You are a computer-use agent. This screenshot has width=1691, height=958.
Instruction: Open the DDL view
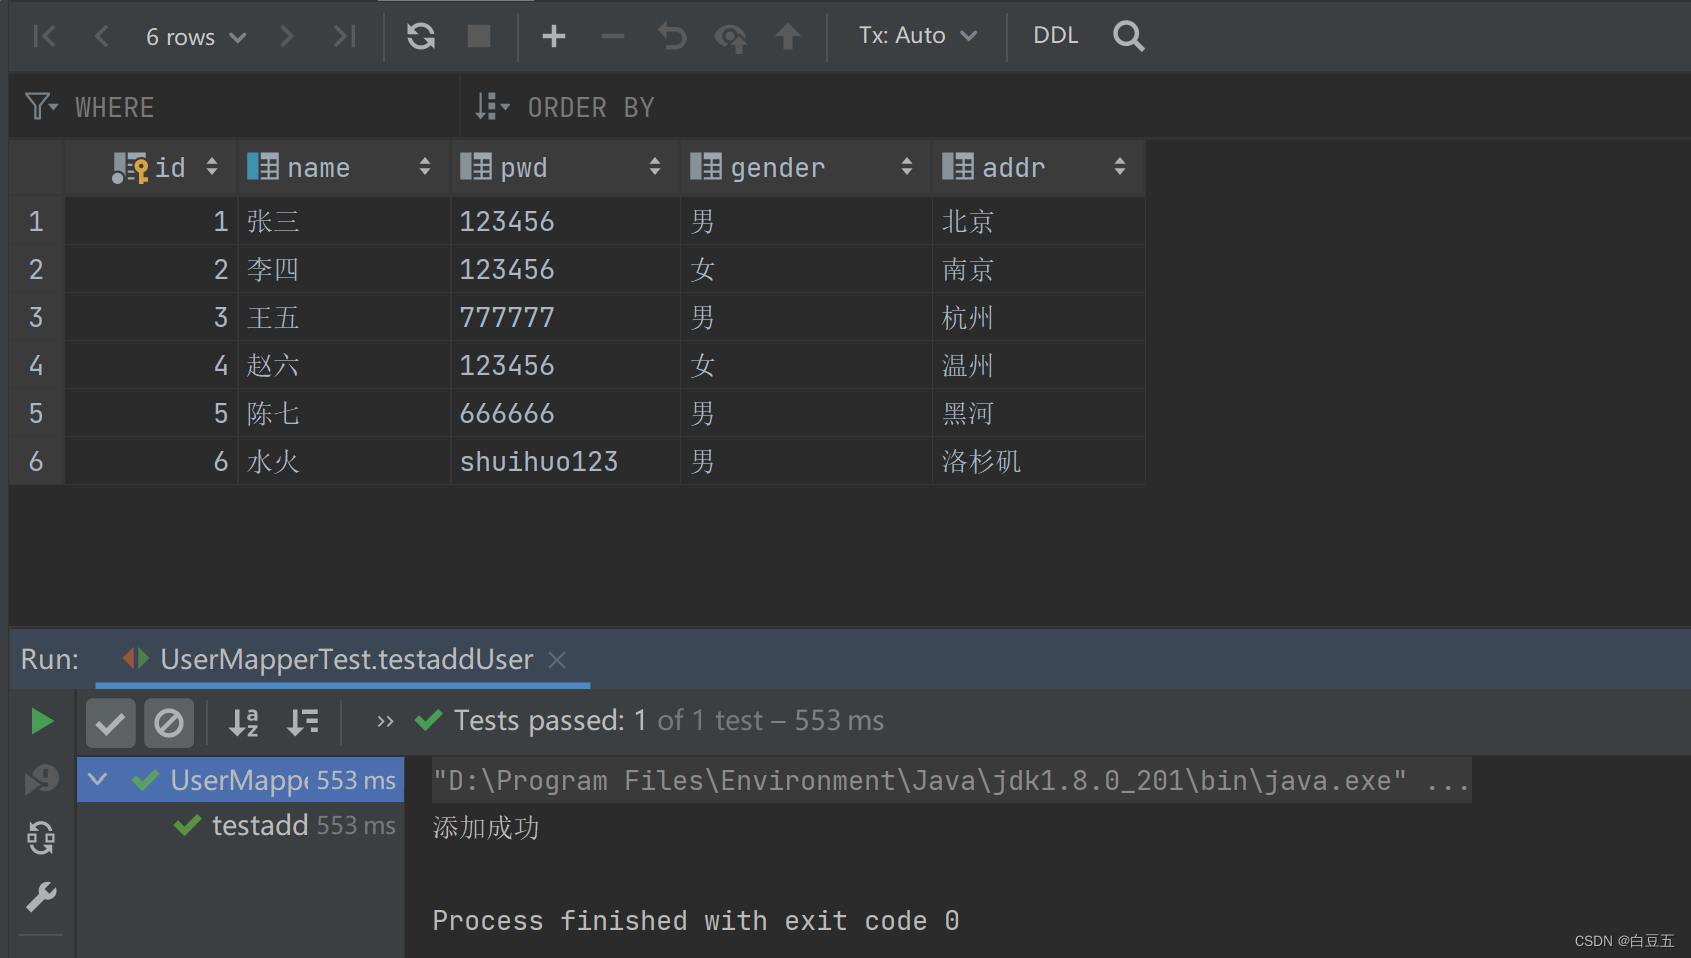1056,36
